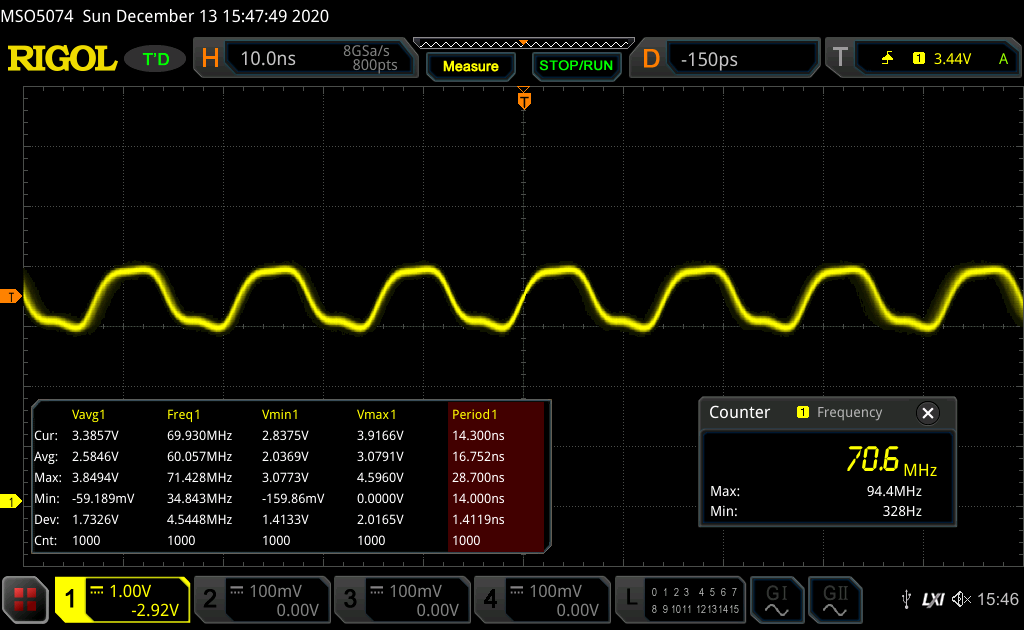
Task: Open the red function navigation grid icon
Action: tap(25, 599)
